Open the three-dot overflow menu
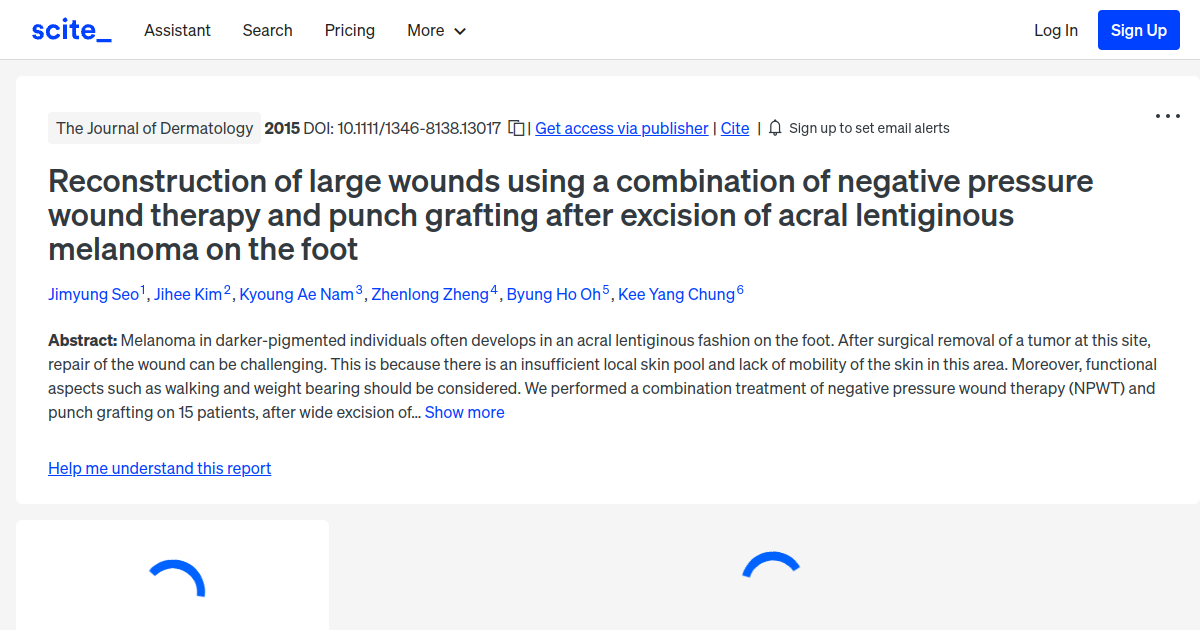The image size is (1200, 630). point(1167,116)
